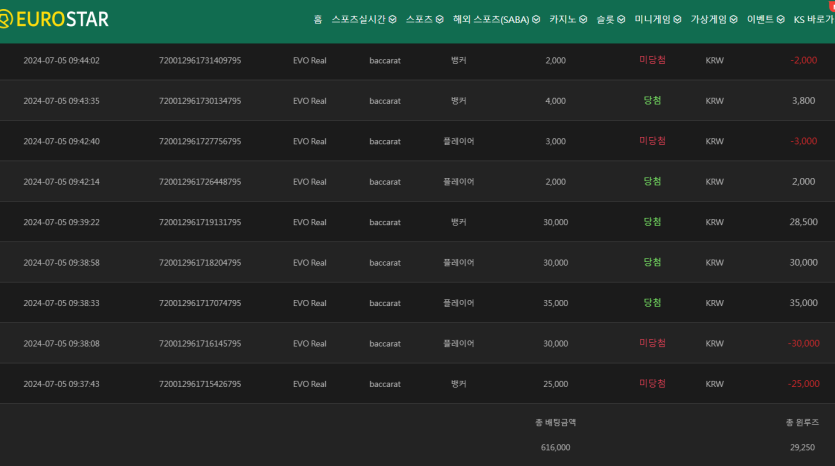
Task: Click the 총 배팅금액 label
Action: (x=555, y=423)
